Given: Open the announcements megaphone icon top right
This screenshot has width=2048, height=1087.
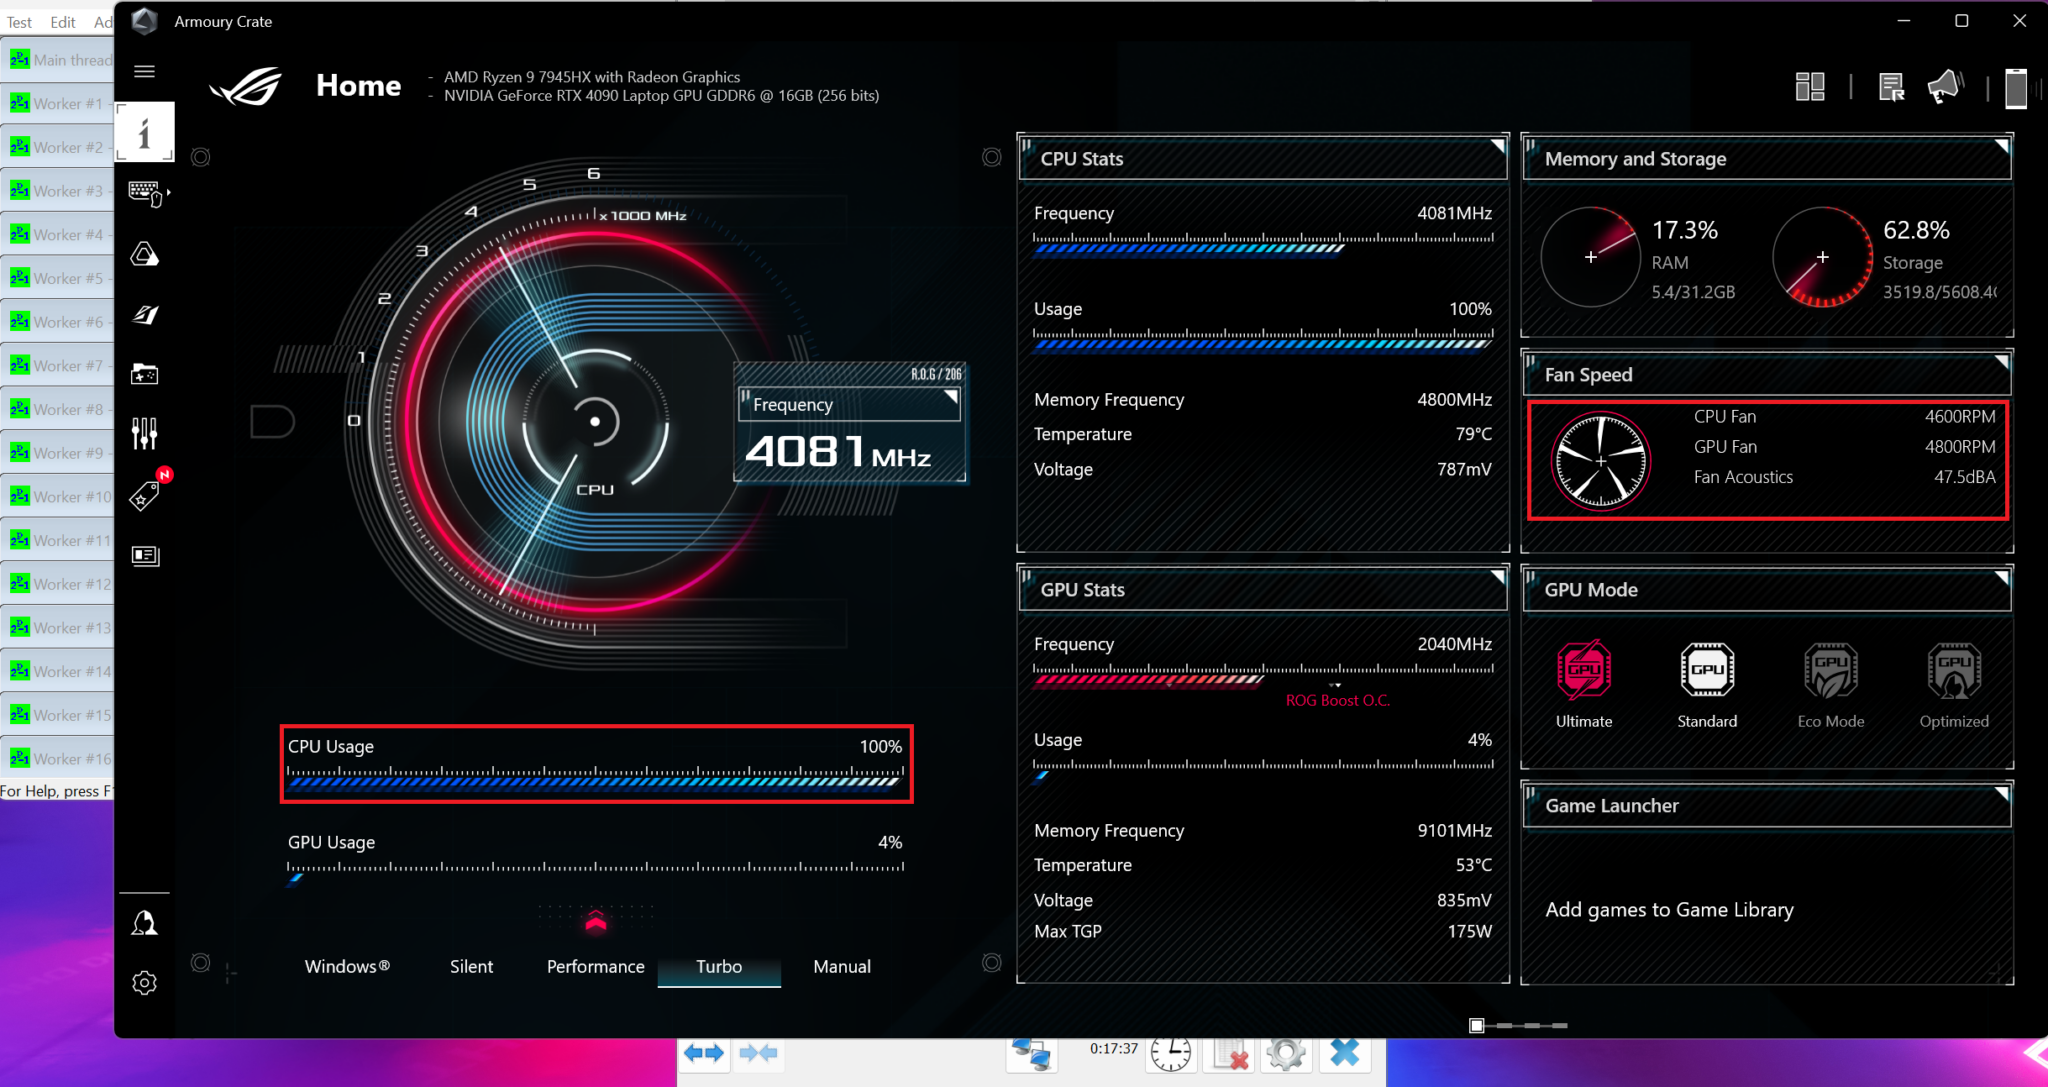Looking at the screenshot, I should (x=1945, y=86).
